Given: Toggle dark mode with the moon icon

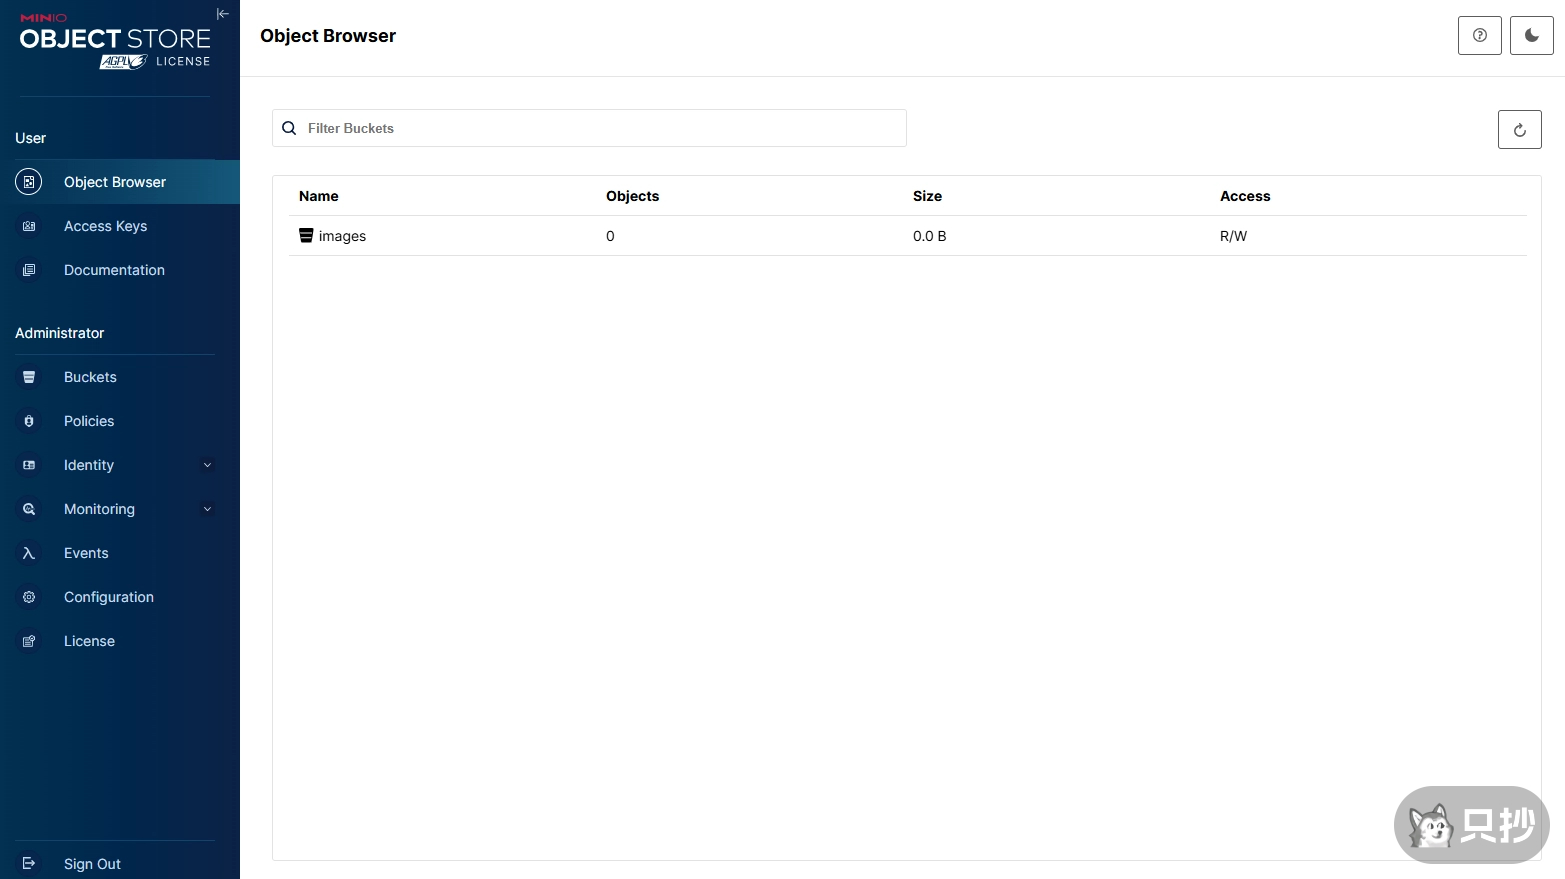Looking at the screenshot, I should pyautogui.click(x=1531, y=36).
